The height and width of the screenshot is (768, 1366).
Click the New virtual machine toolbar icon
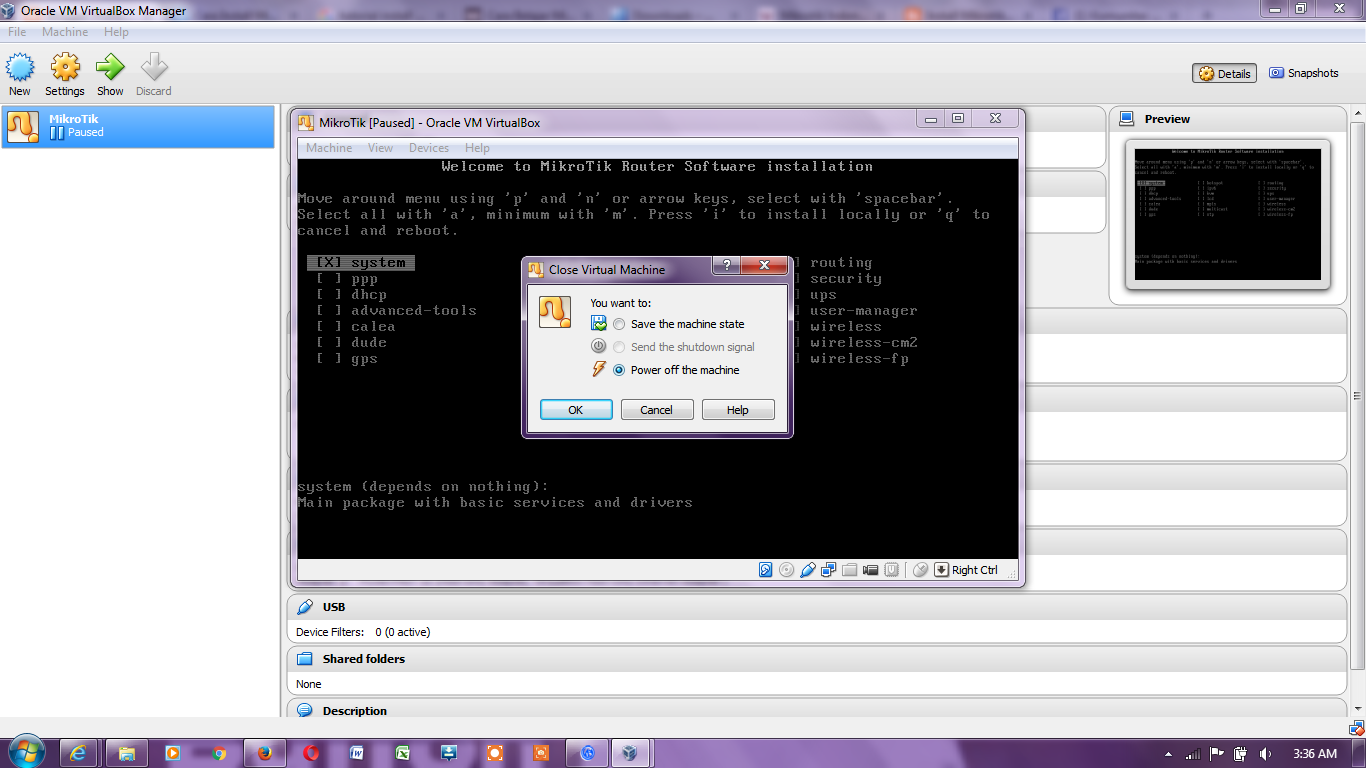click(20, 75)
